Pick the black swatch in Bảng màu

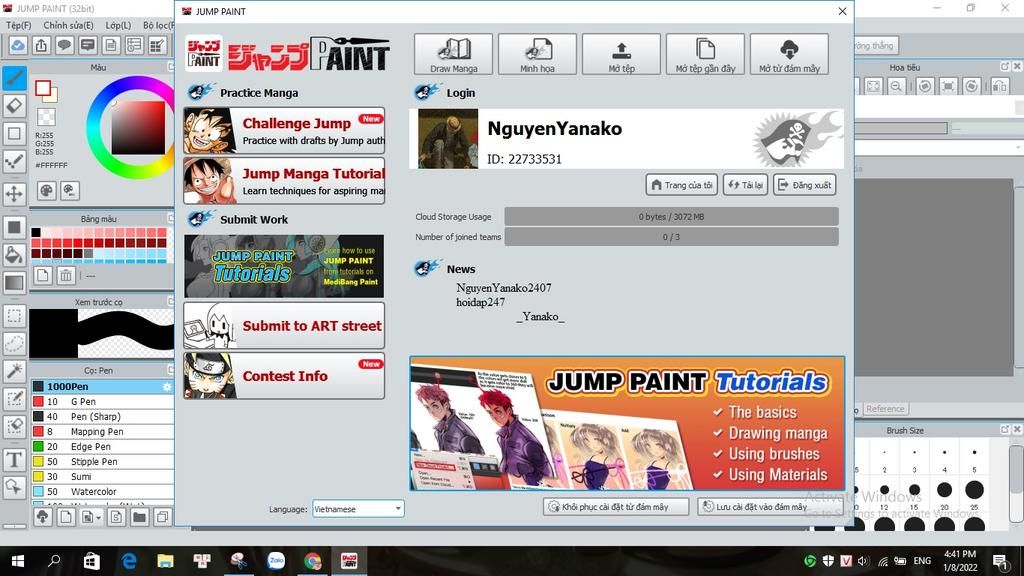(x=36, y=232)
